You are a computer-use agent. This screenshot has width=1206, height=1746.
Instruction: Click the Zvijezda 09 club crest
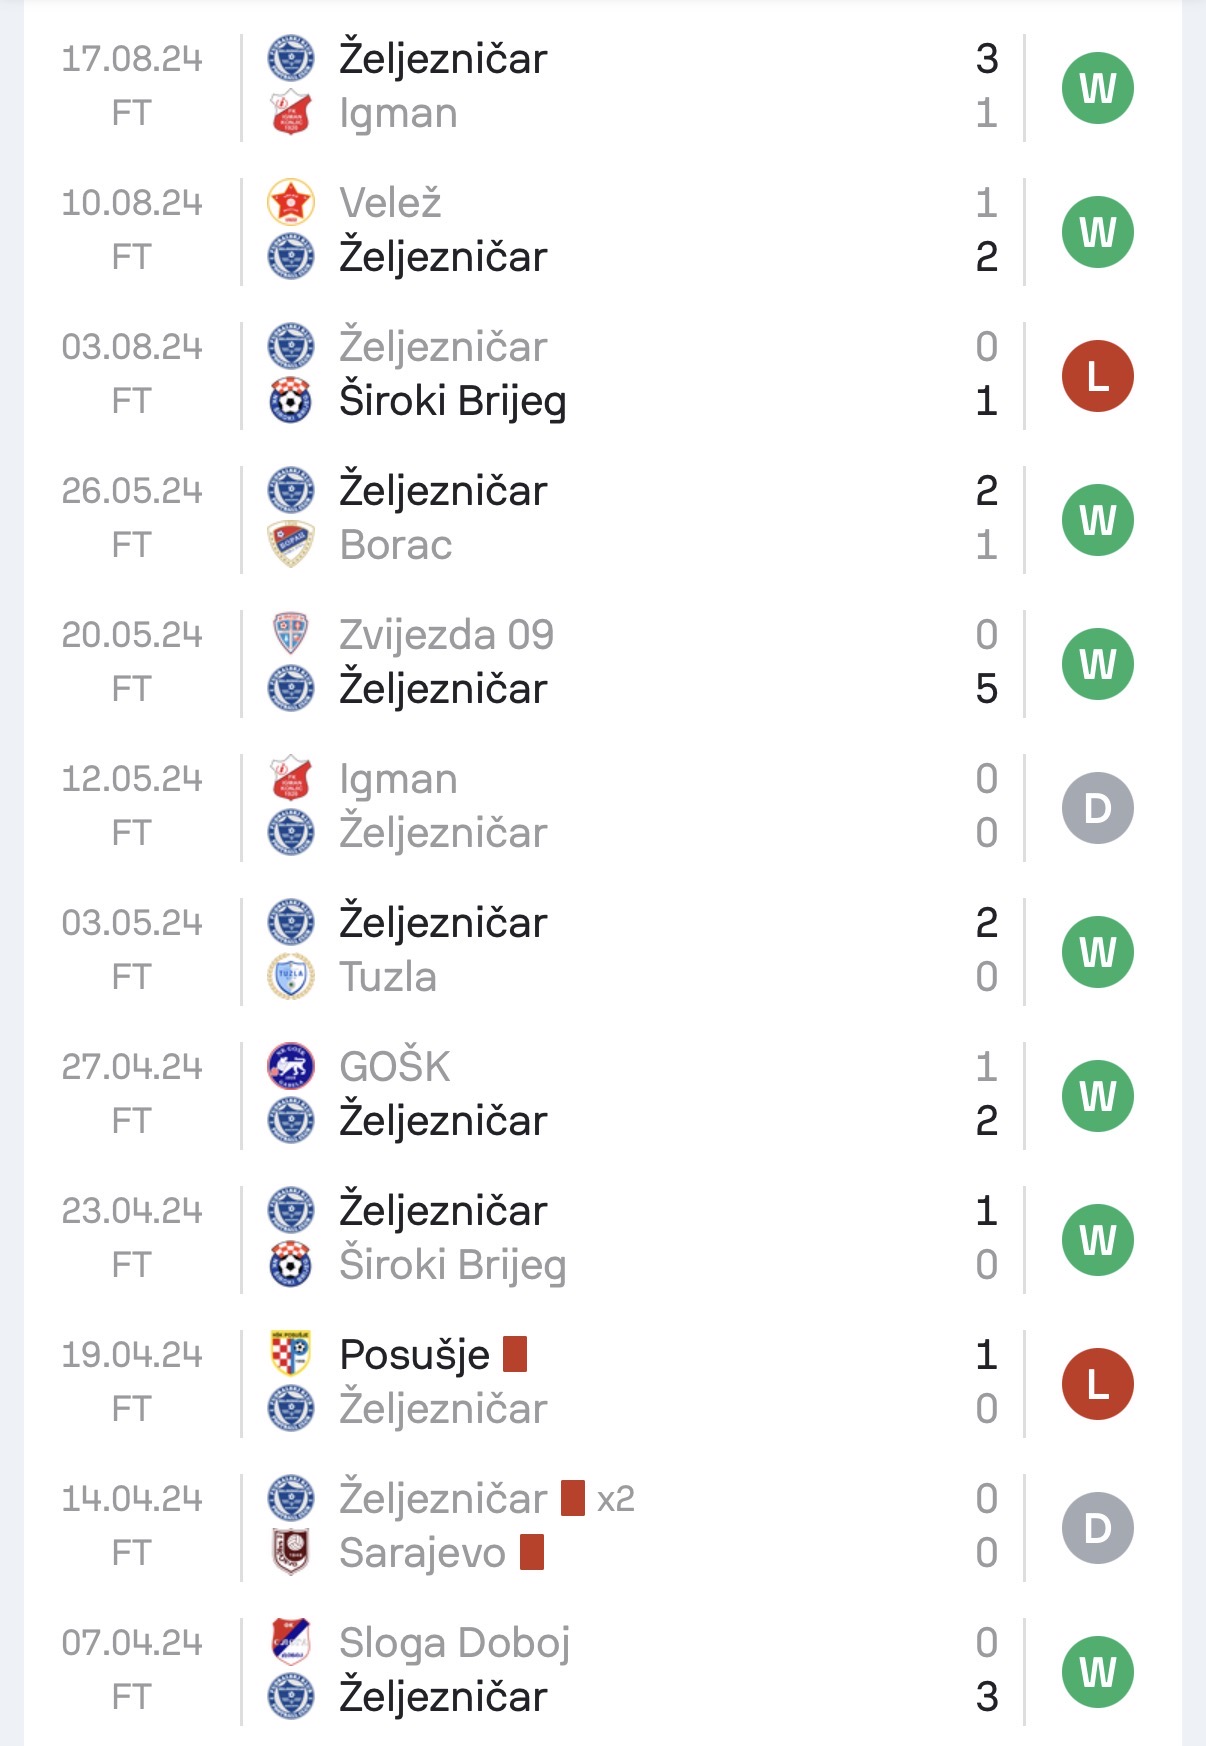coord(291,635)
